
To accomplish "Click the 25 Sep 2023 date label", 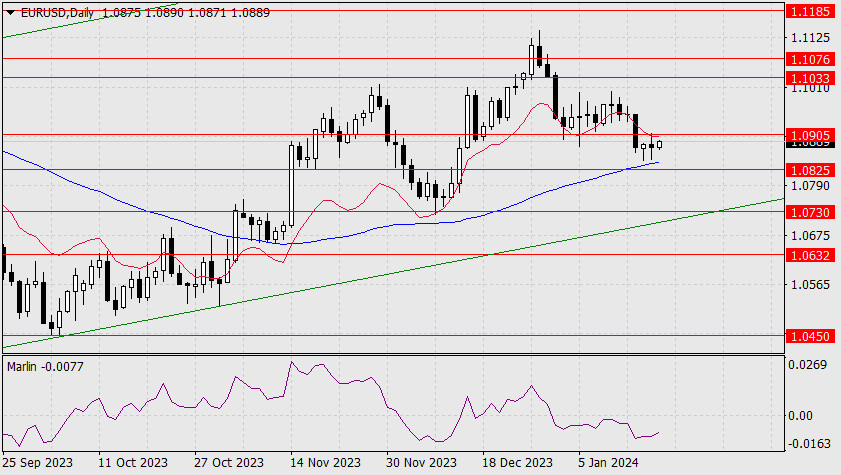I will tap(38, 462).
